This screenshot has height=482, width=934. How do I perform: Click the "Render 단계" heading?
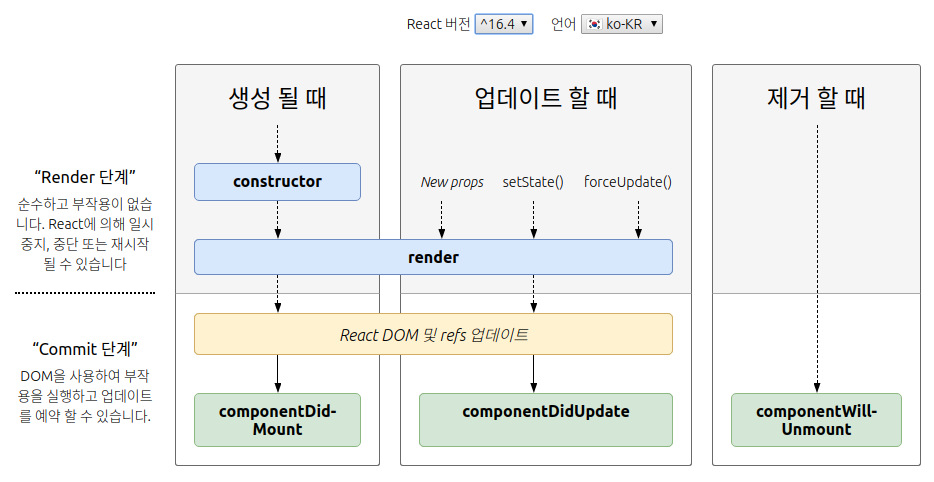pos(85,177)
